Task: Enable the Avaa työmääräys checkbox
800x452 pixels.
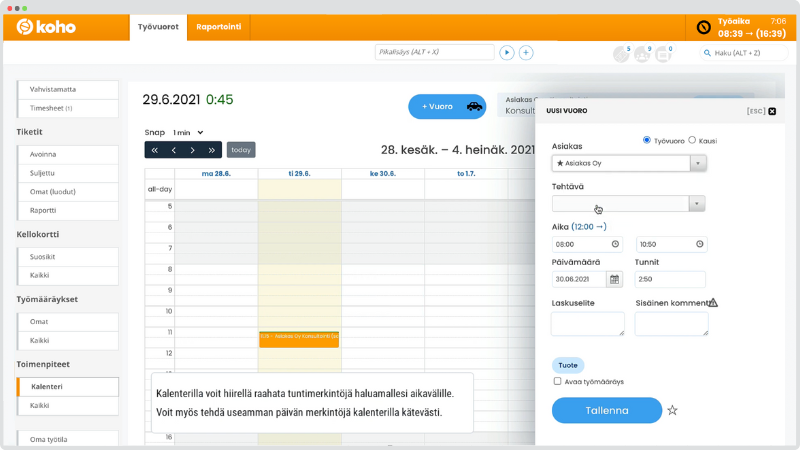Action: [557, 381]
